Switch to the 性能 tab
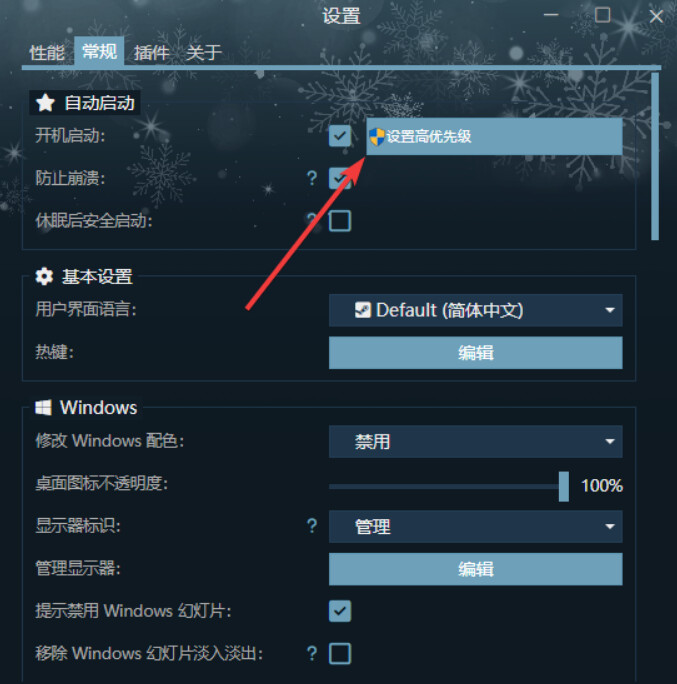Viewport: 677px width, 684px height. 47,53
